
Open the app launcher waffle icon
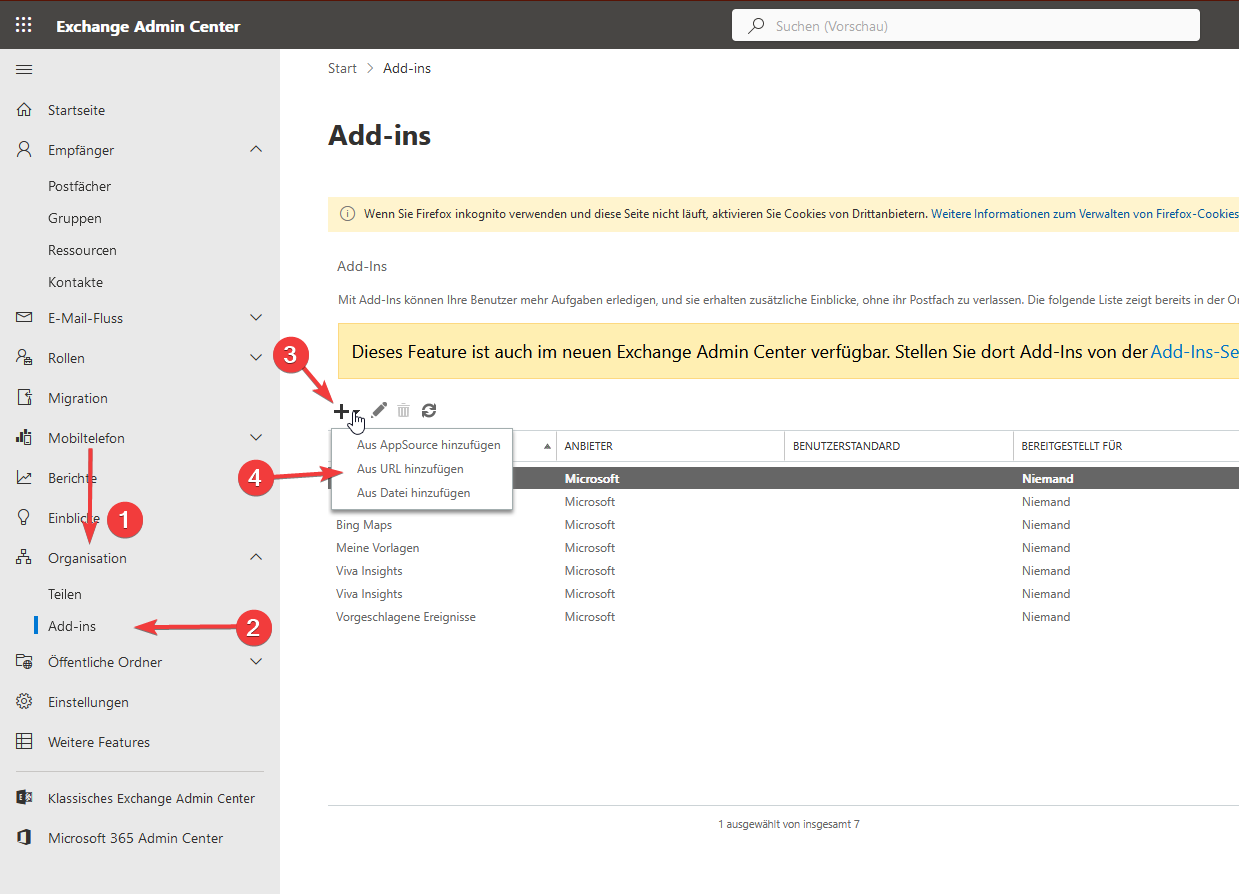24,26
